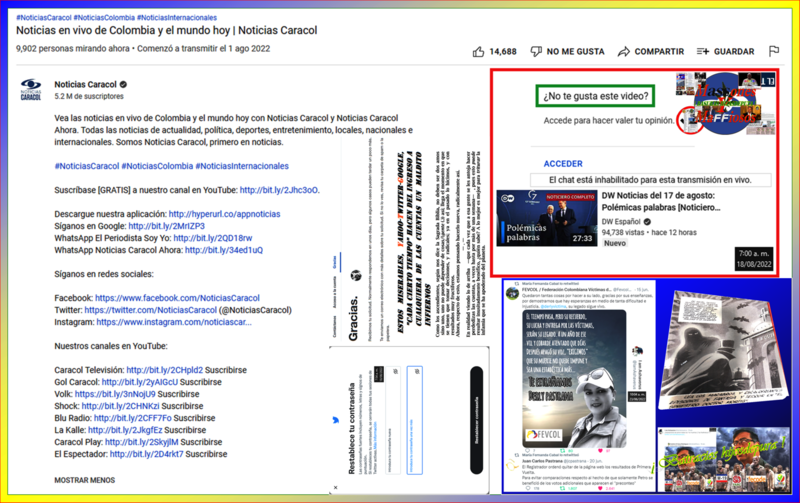
Task: Play the DW Noticias Polémicas palabras thumbnail
Action: click(x=547, y=218)
